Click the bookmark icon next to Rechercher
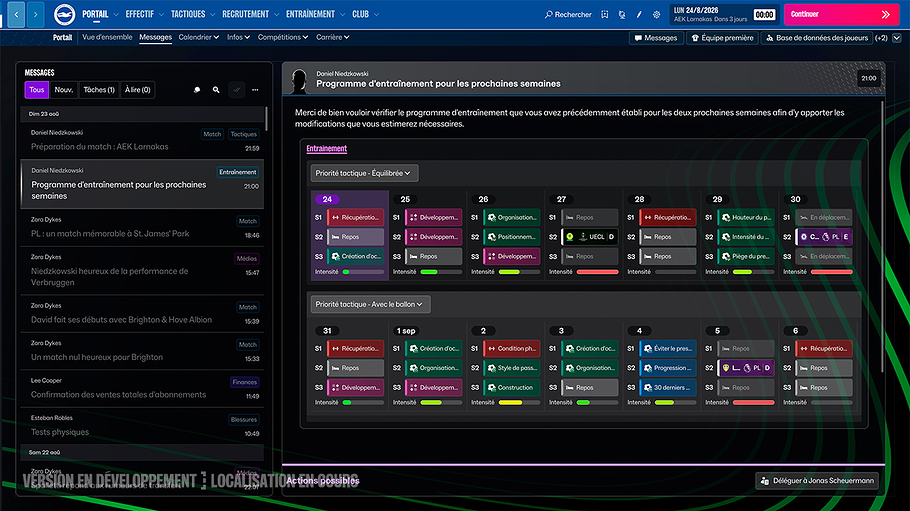Screen dimensions: 910x511 [x=605, y=15]
